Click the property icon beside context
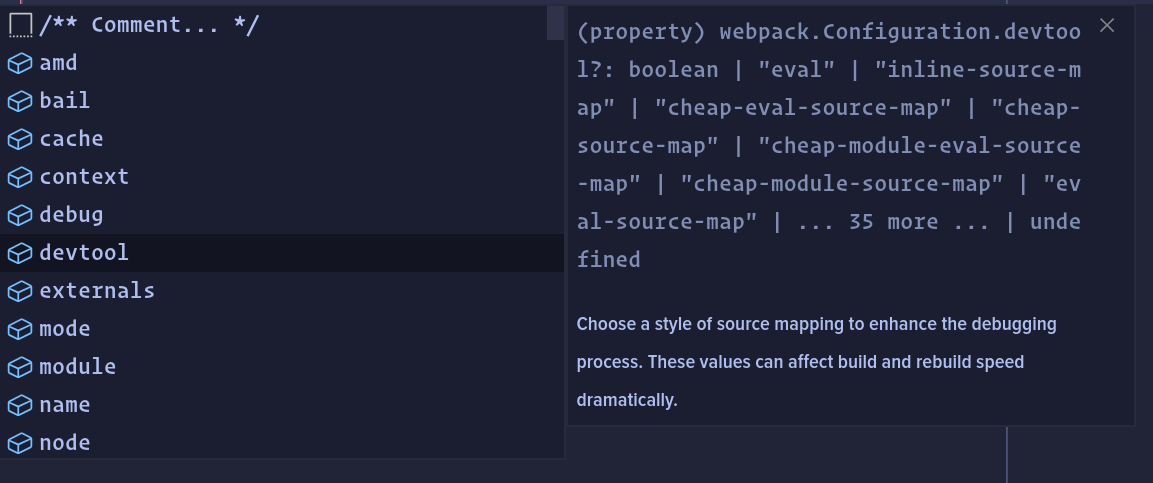This screenshot has width=1153, height=483. [20, 177]
